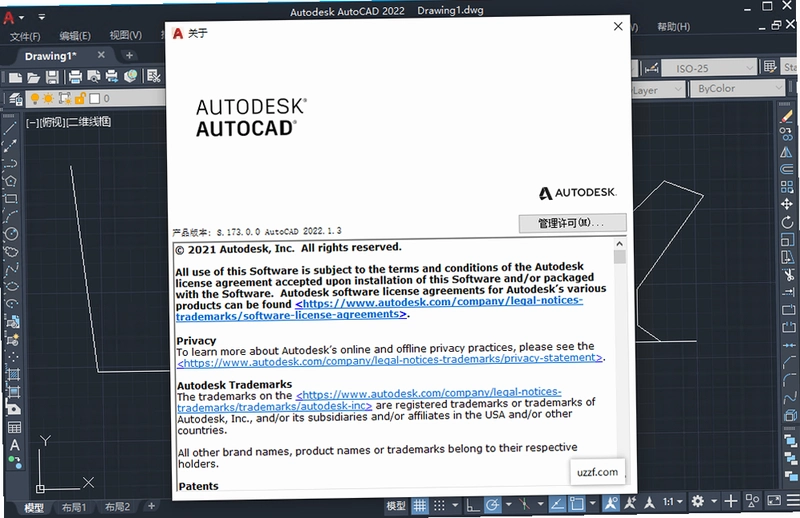The height and width of the screenshot is (518, 800).
Task: Select the Mirror tool
Action: (x=786, y=152)
